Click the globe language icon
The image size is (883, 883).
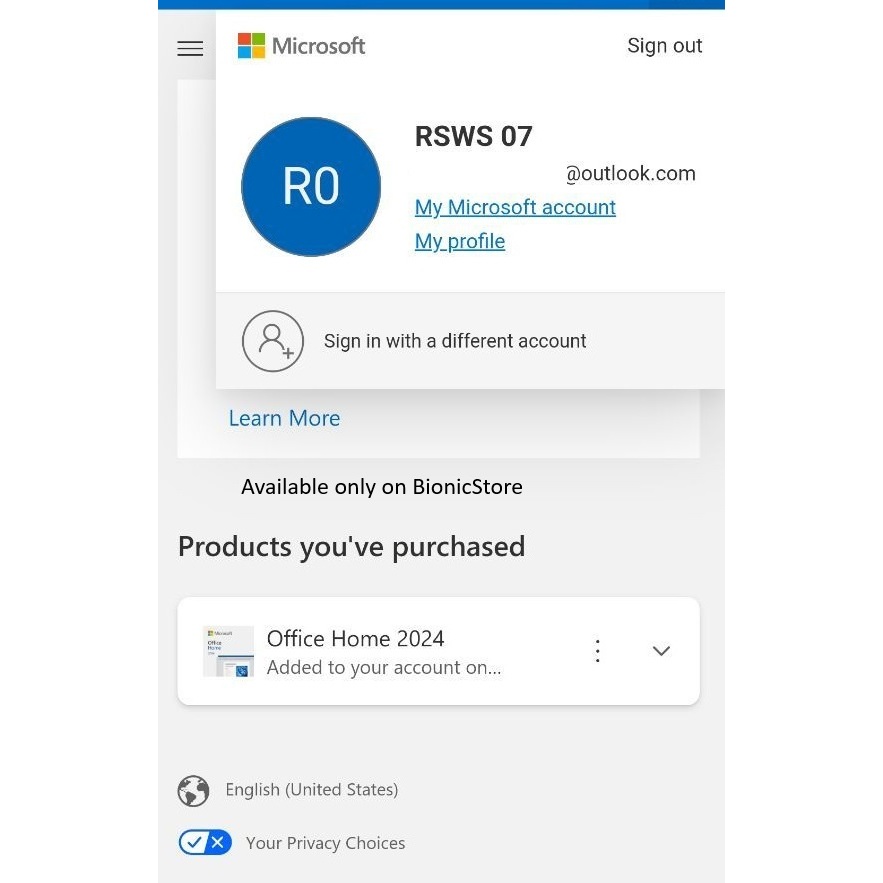[193, 791]
